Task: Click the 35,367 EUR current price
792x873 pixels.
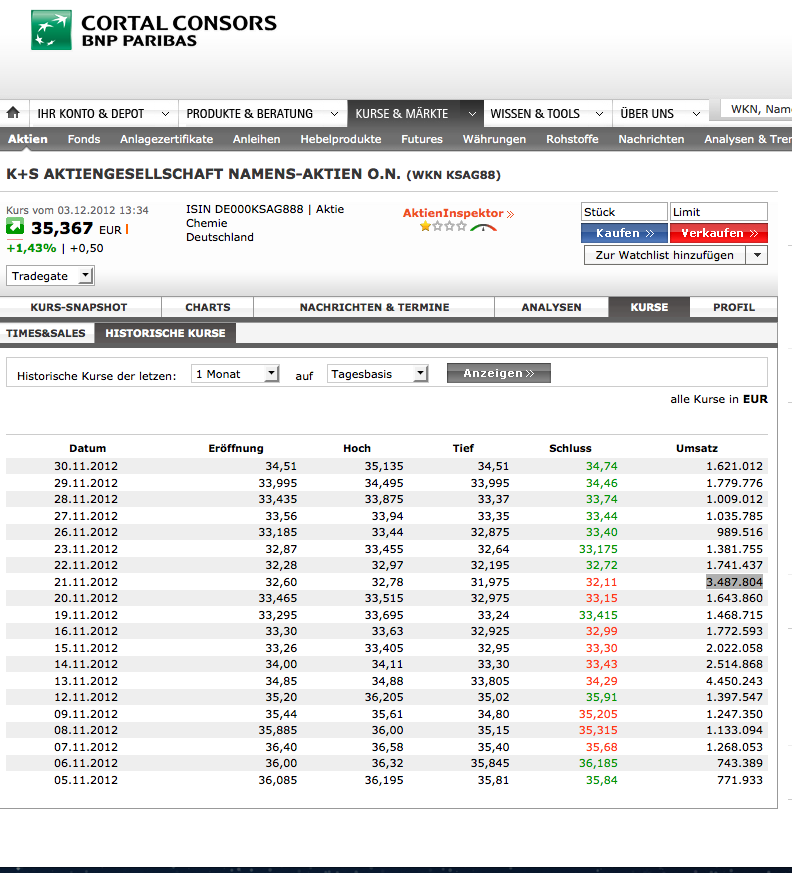Action: [76, 228]
